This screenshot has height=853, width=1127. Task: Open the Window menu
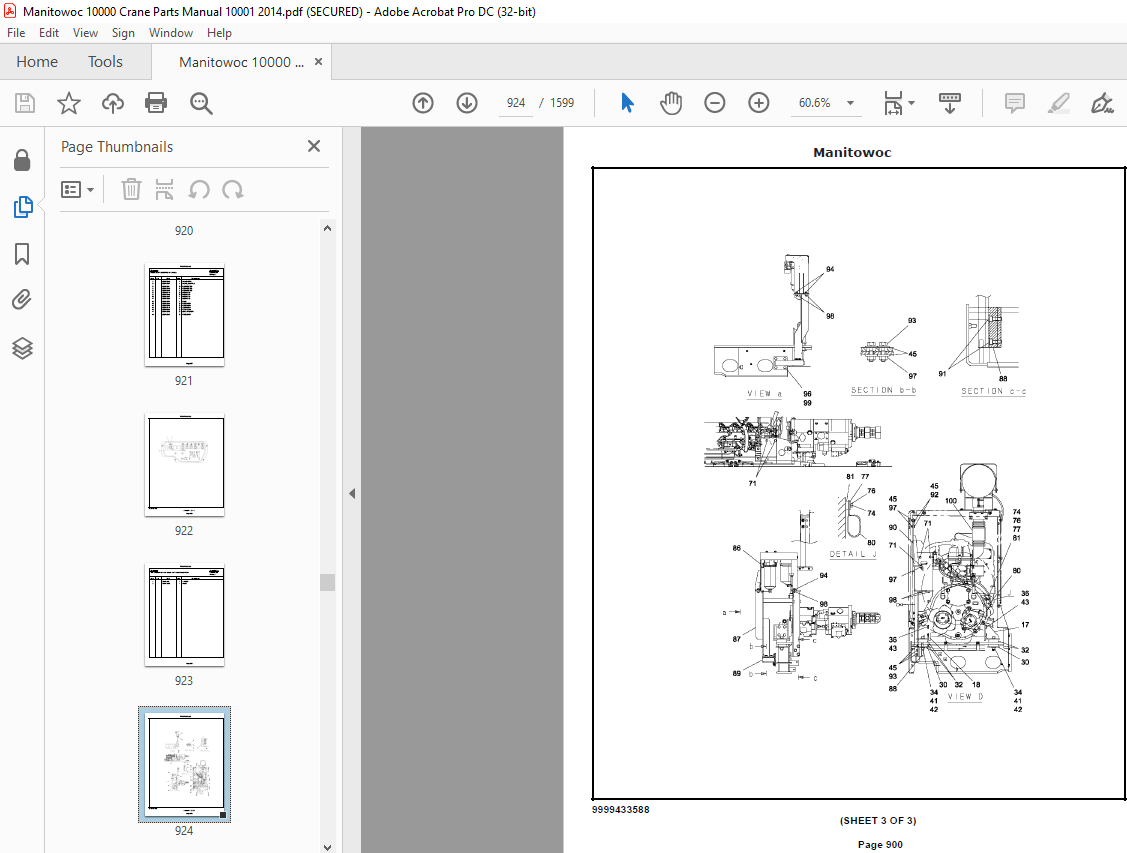[170, 33]
